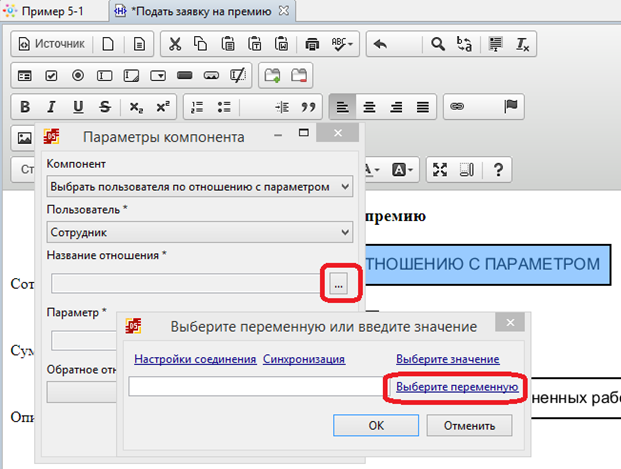
Task: Open Find with magnifier icon
Action: [x=437, y=44]
